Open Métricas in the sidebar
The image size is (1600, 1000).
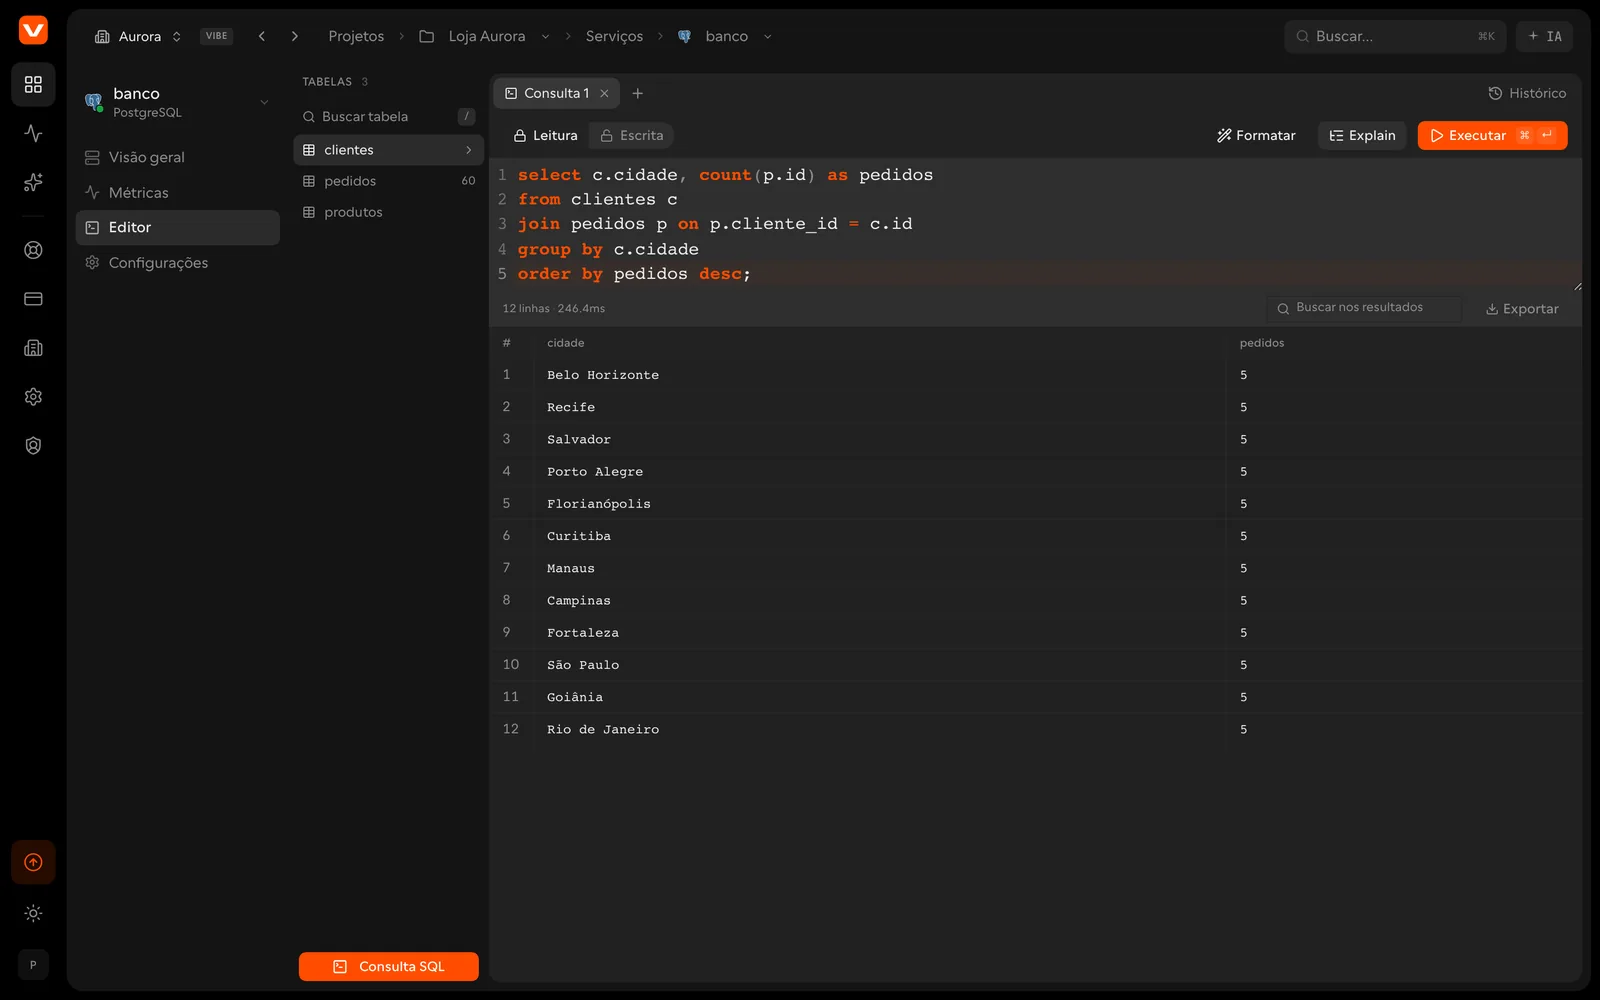point(178,192)
